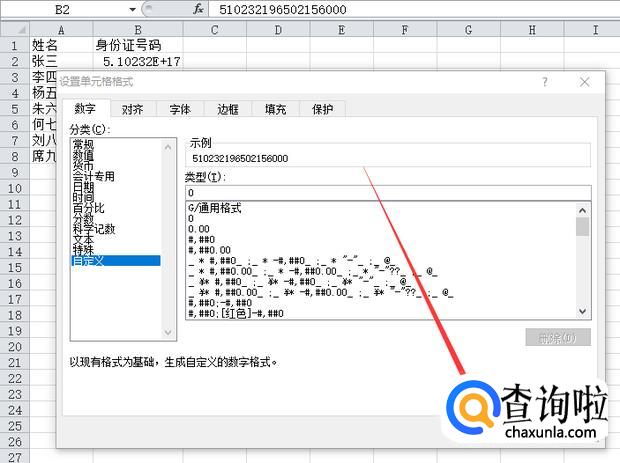Viewport: 620px width, 463px height.
Task: Select 货币 in the category list
Action: pos(83,165)
